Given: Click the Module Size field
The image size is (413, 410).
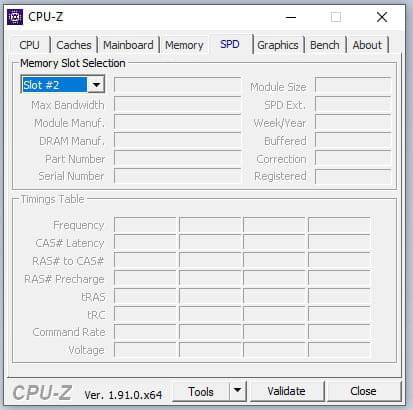Looking at the screenshot, I should [353, 85].
